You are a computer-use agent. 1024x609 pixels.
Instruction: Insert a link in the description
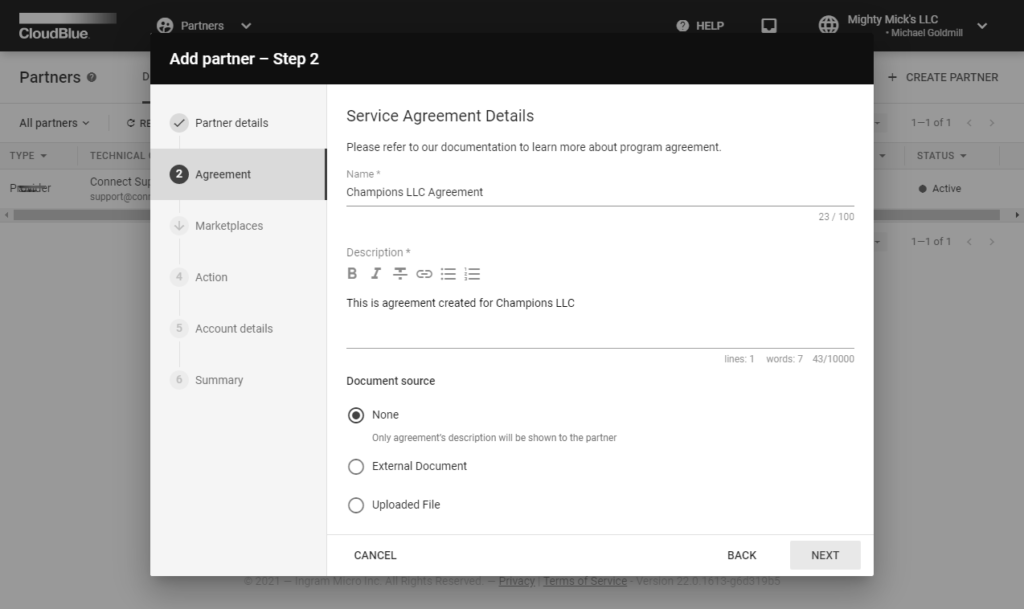(424, 274)
